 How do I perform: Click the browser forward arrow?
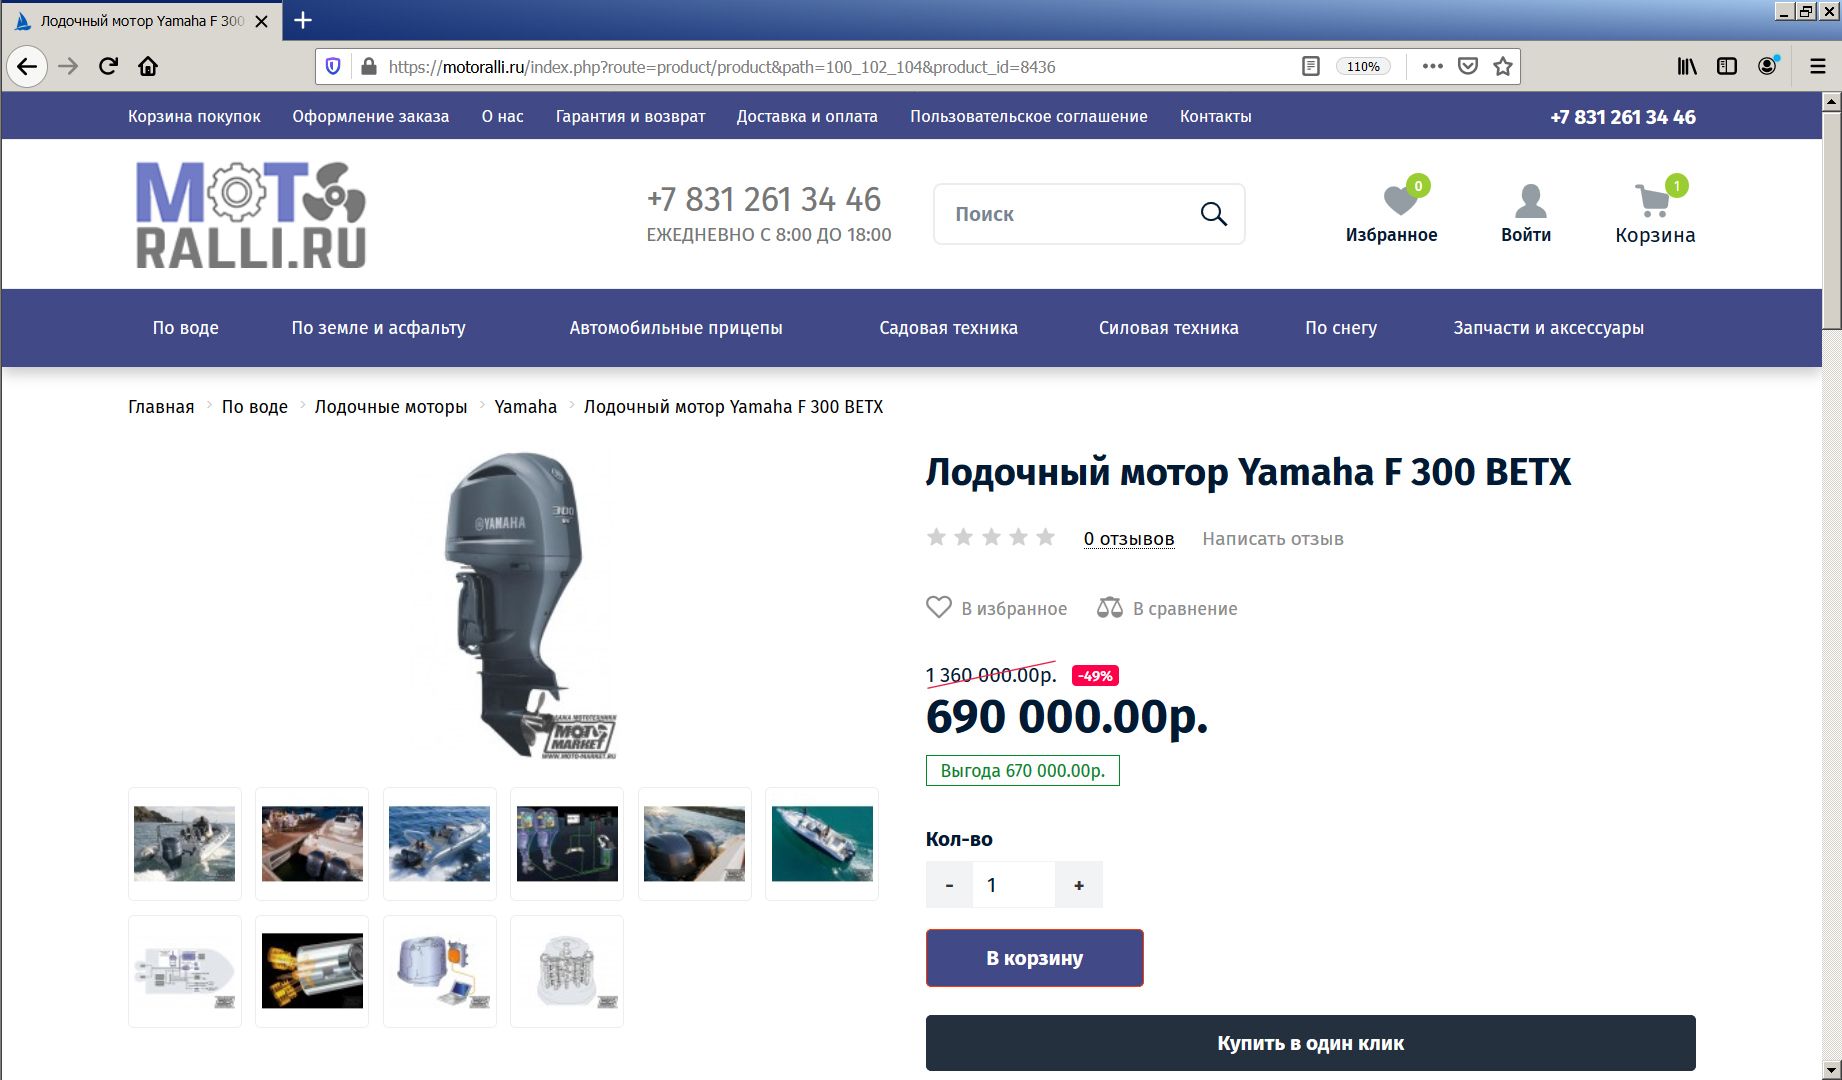click(68, 67)
